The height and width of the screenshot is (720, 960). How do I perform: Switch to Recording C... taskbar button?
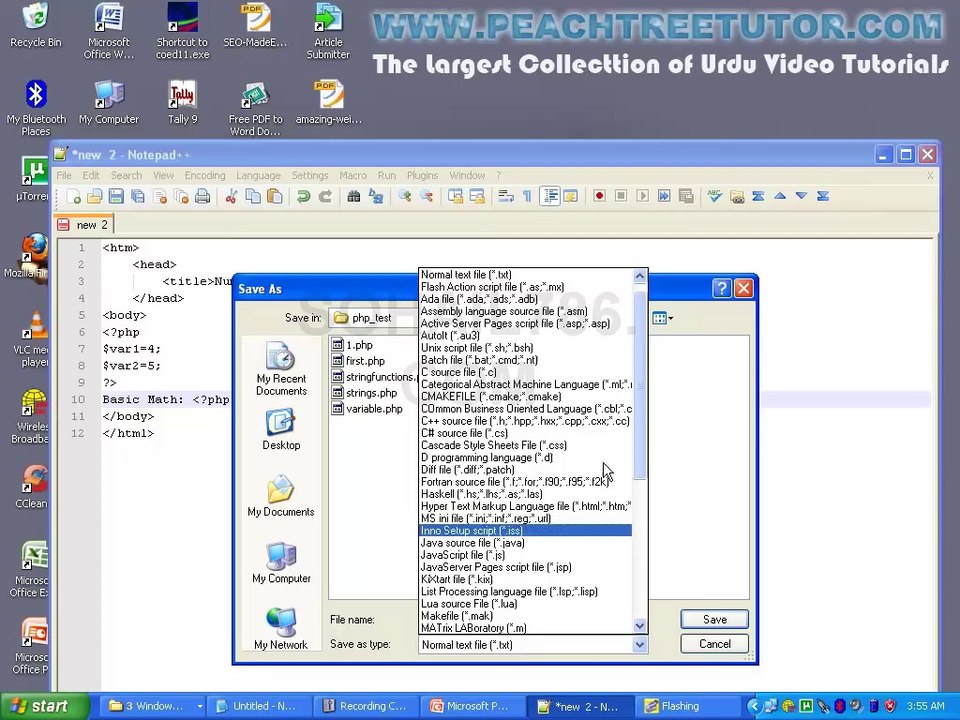pyautogui.click(x=366, y=706)
